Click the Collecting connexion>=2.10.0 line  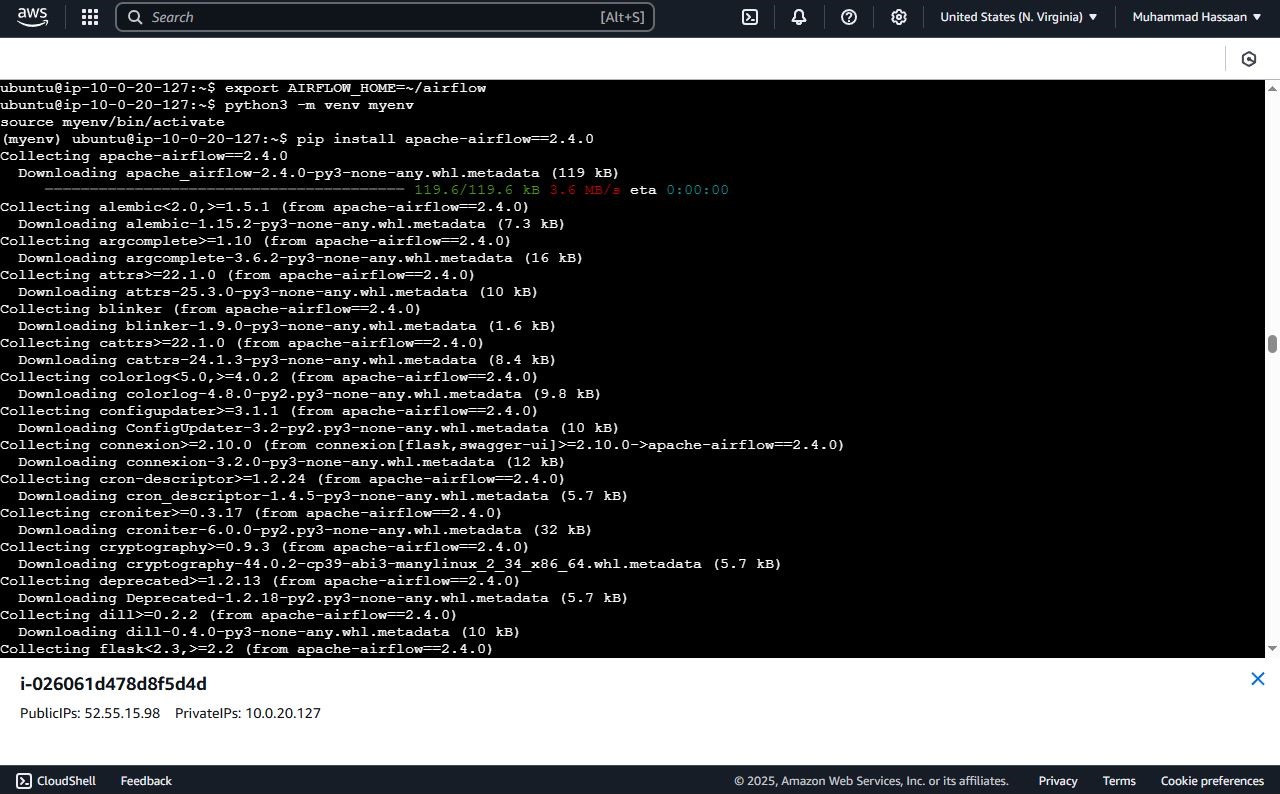(x=422, y=445)
